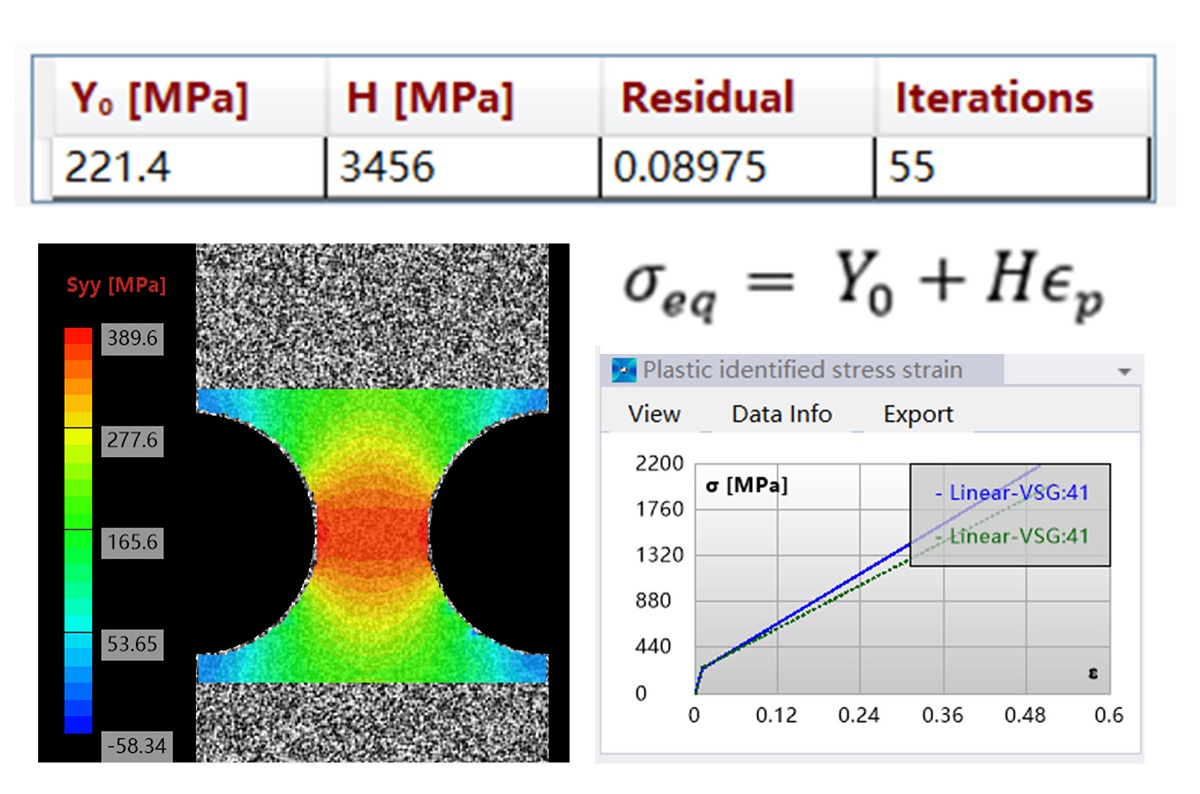This screenshot has width=1200, height=794.
Task: Open the panel dropdown arrow beside the title
Action: pos(1124,371)
